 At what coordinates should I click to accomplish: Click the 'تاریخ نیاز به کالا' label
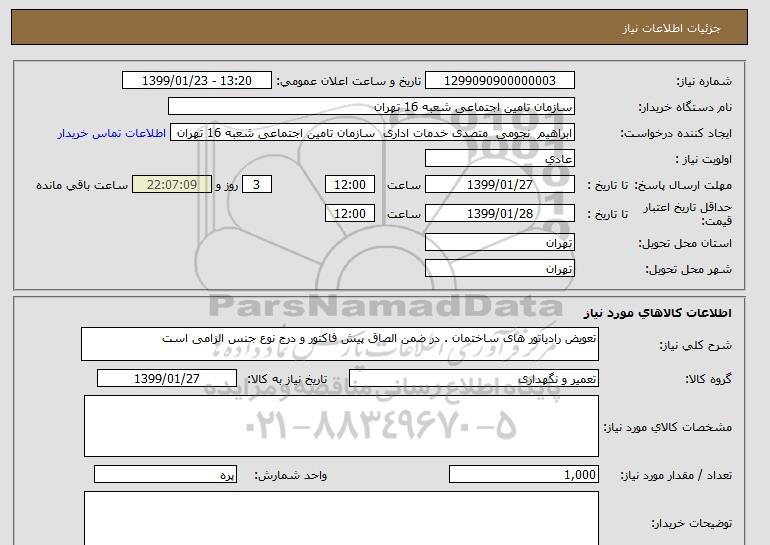coord(287,379)
